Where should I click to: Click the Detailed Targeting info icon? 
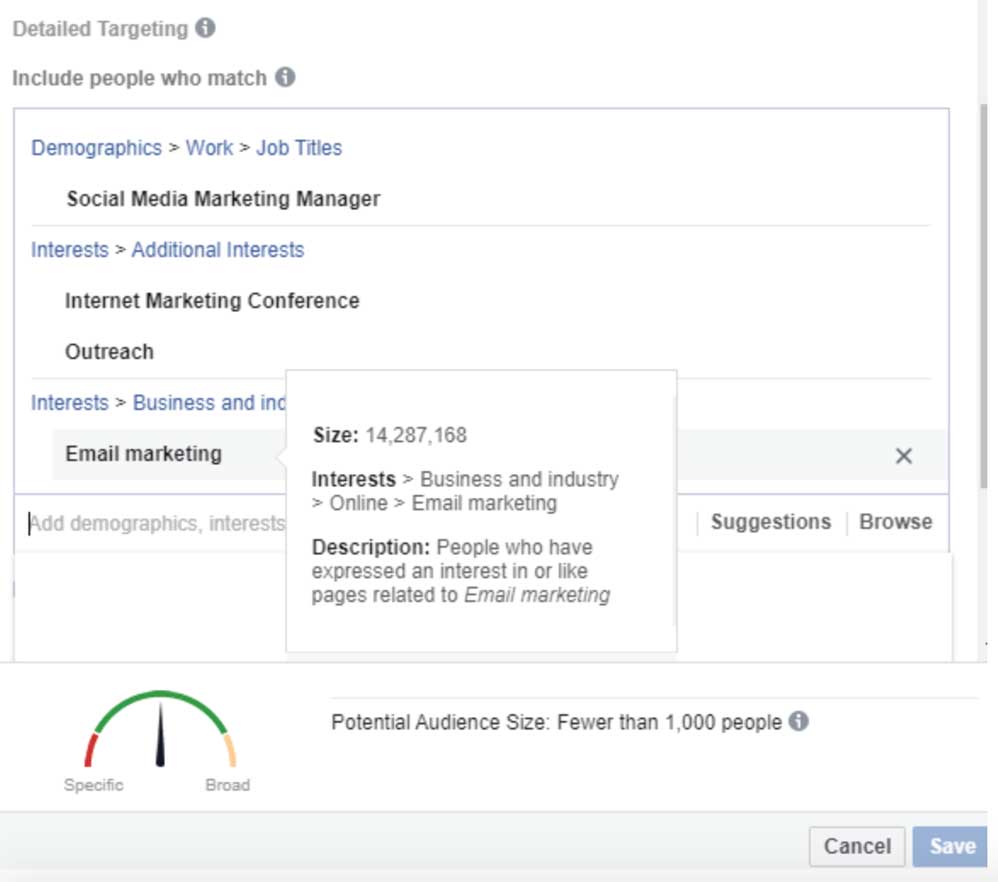pos(207,29)
